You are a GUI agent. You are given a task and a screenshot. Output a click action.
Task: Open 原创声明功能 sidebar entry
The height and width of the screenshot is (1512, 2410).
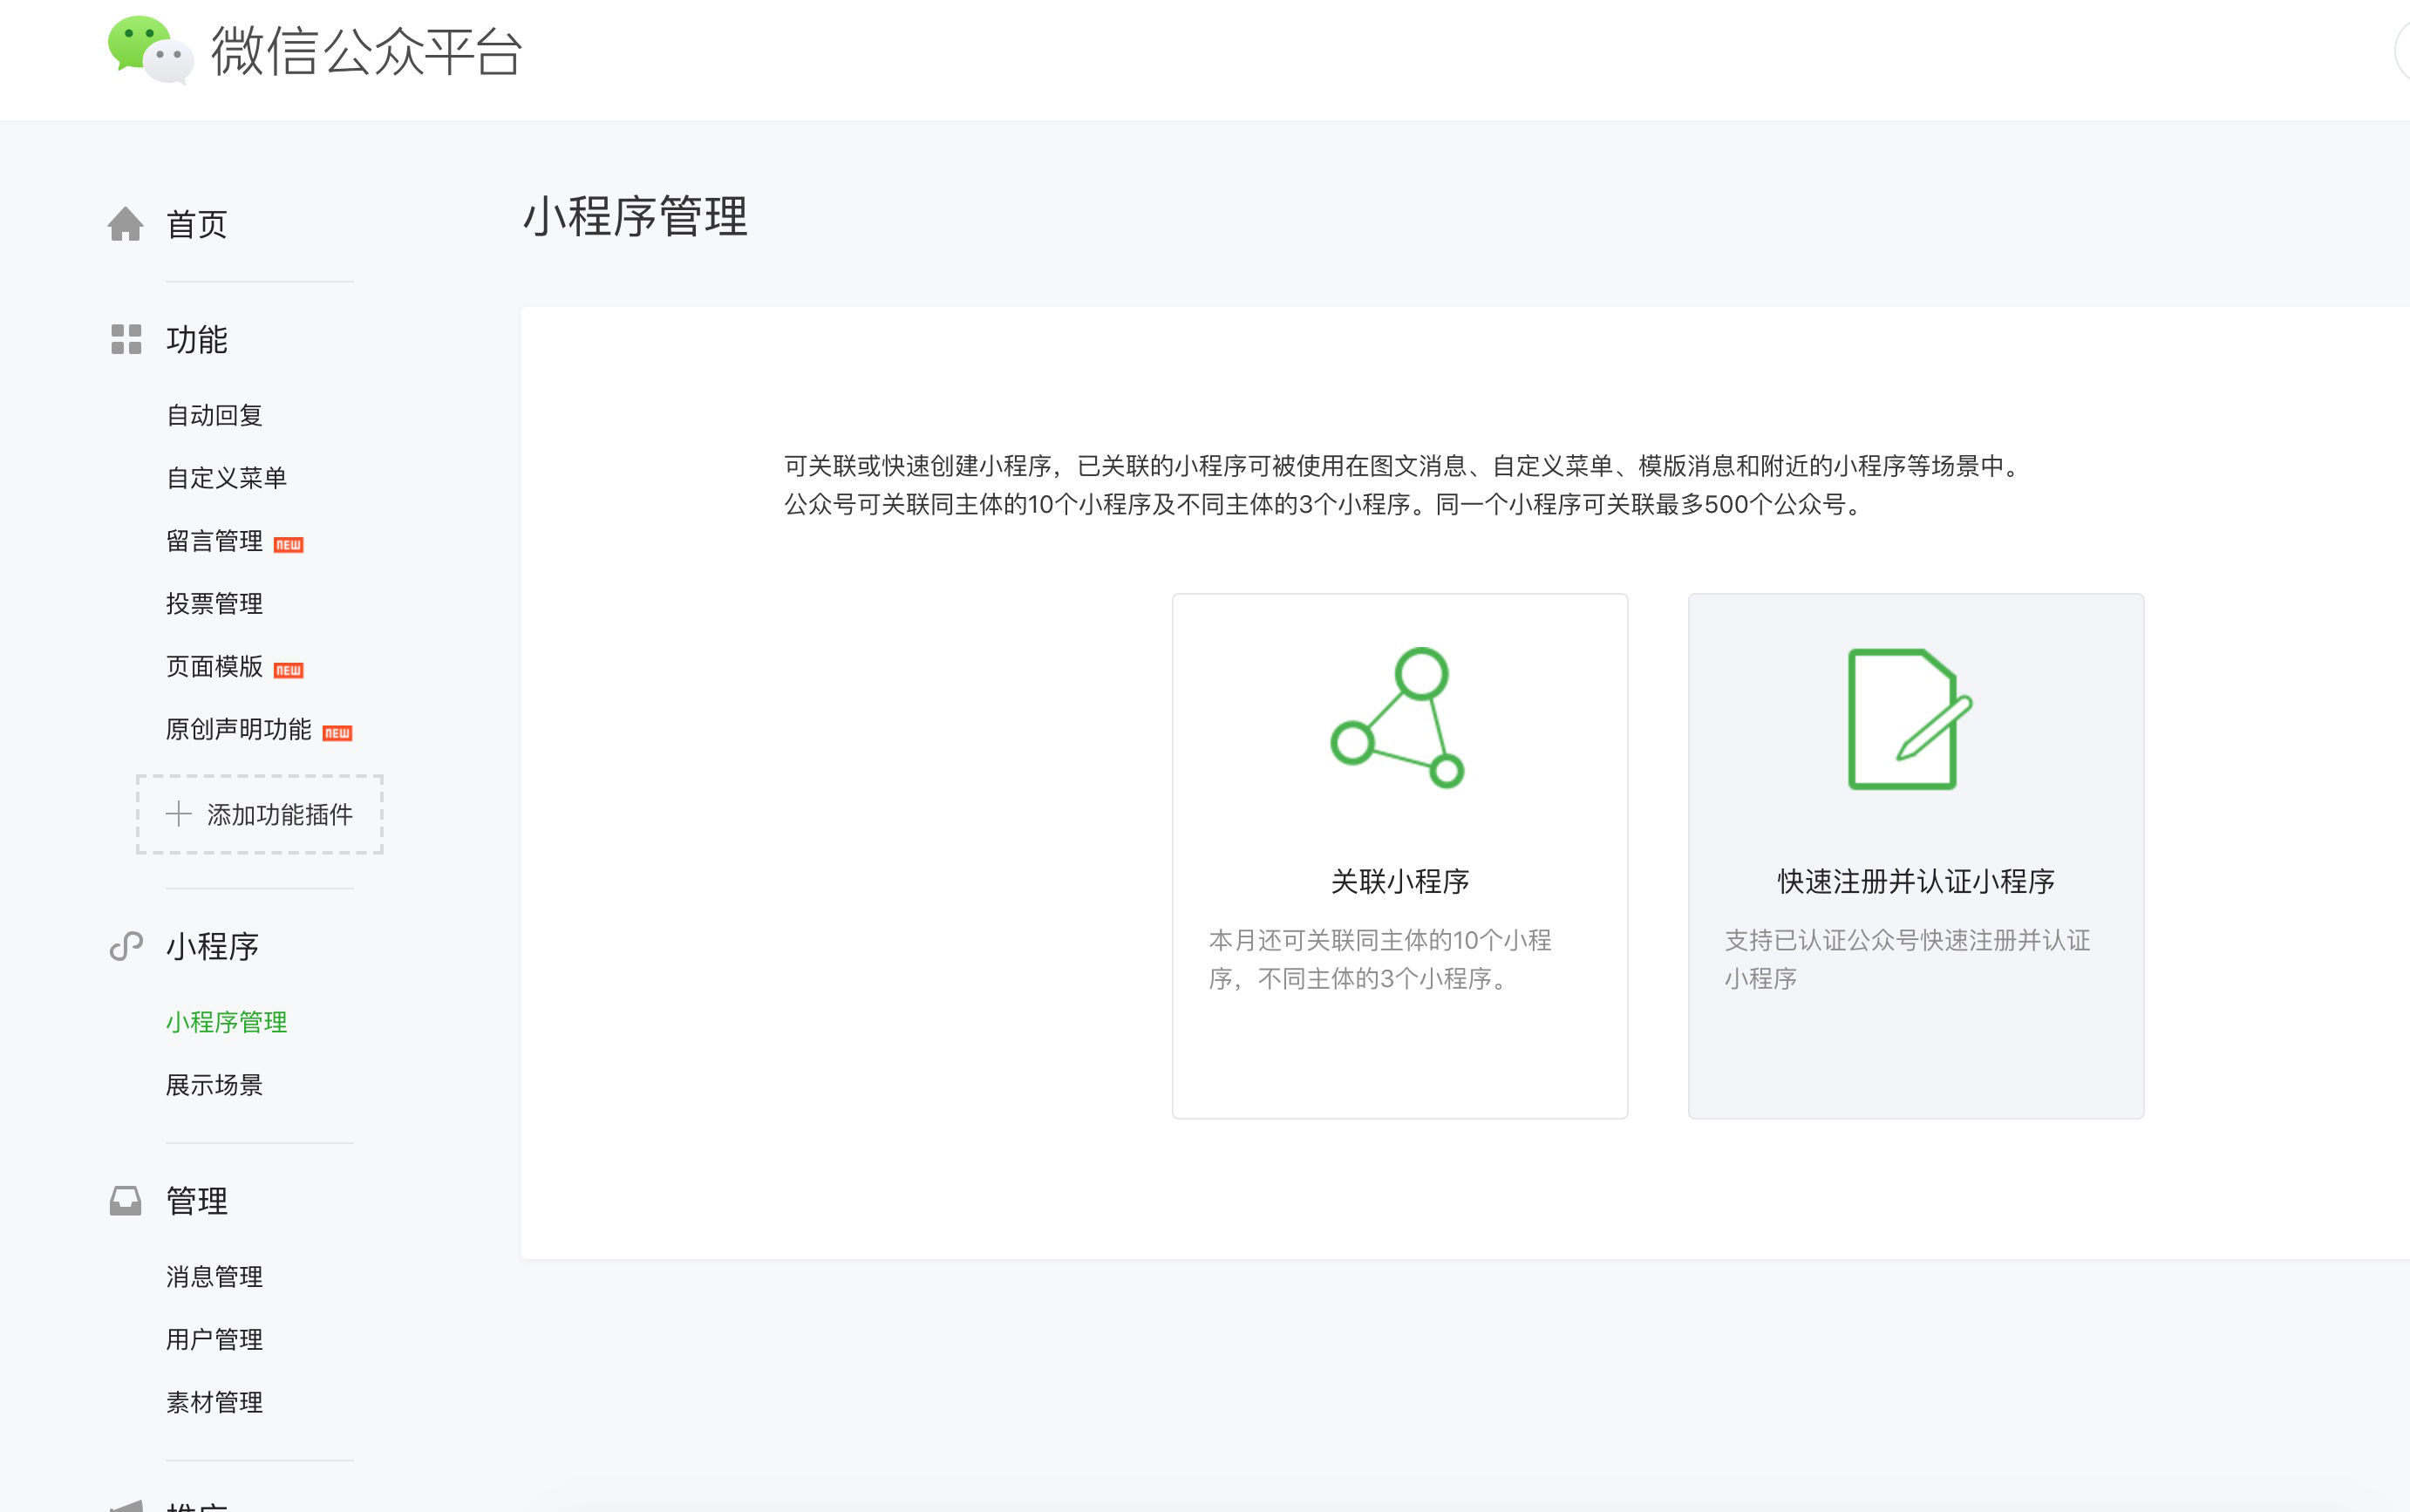[238, 730]
